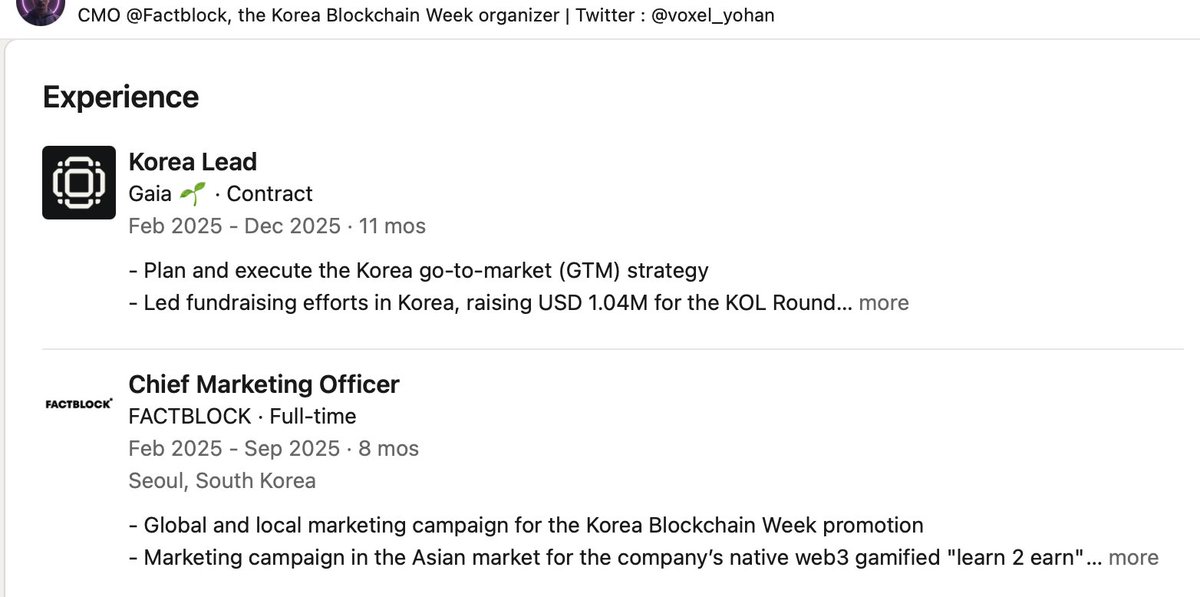Expand the Korea Lead description with "more"
The image size is (1200, 597).
(x=883, y=303)
